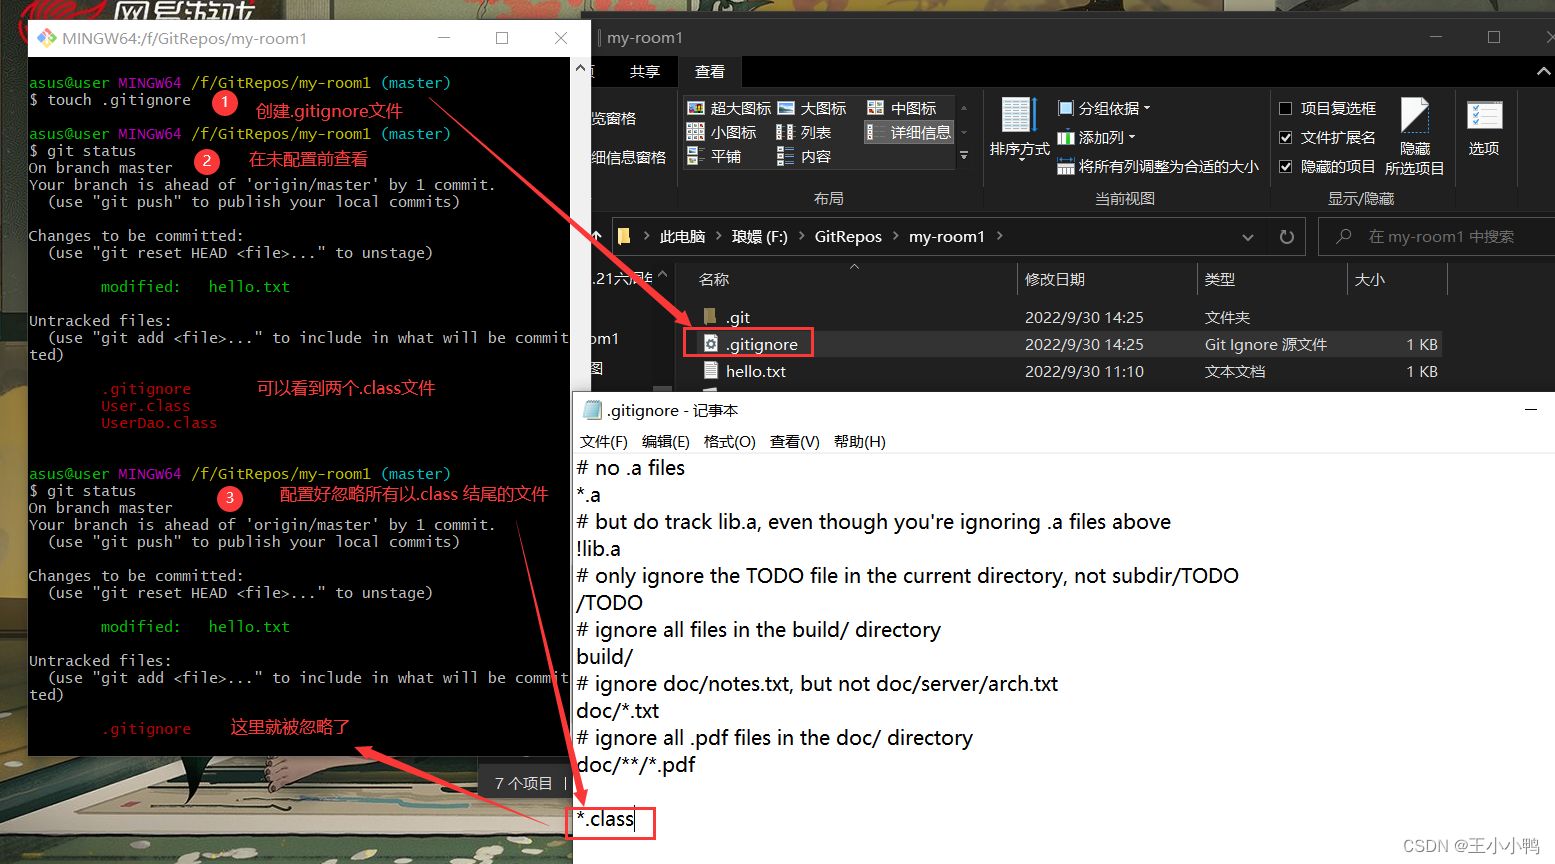Open the 格式(O) menu in Notepad
1555x864 pixels.
[729, 441]
